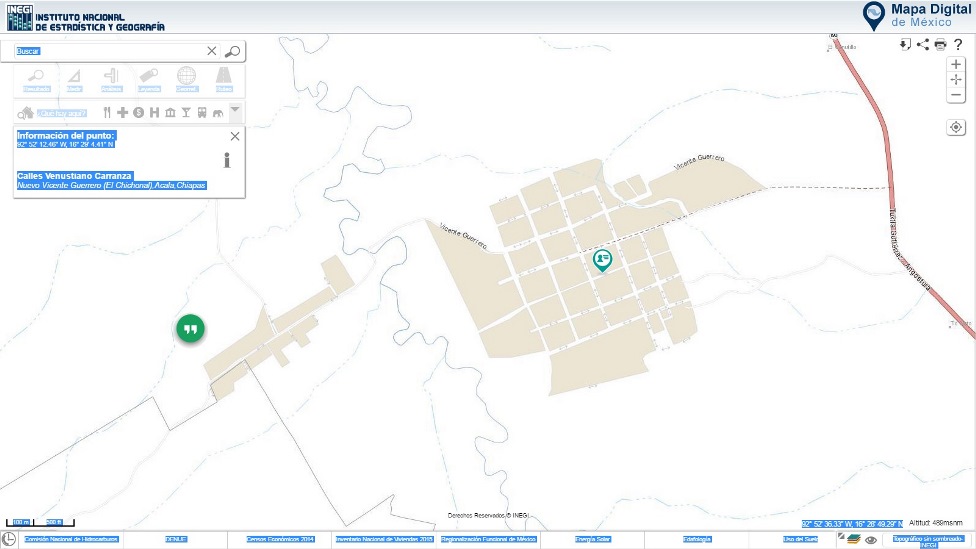The image size is (976, 549).
Task: Select the DENUE tab in the bottom bar
Action: tap(176, 539)
